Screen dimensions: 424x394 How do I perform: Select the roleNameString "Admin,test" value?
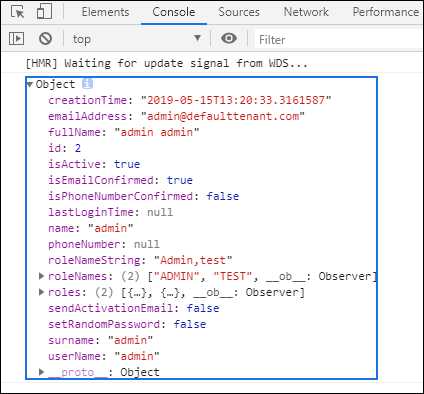coord(193,260)
